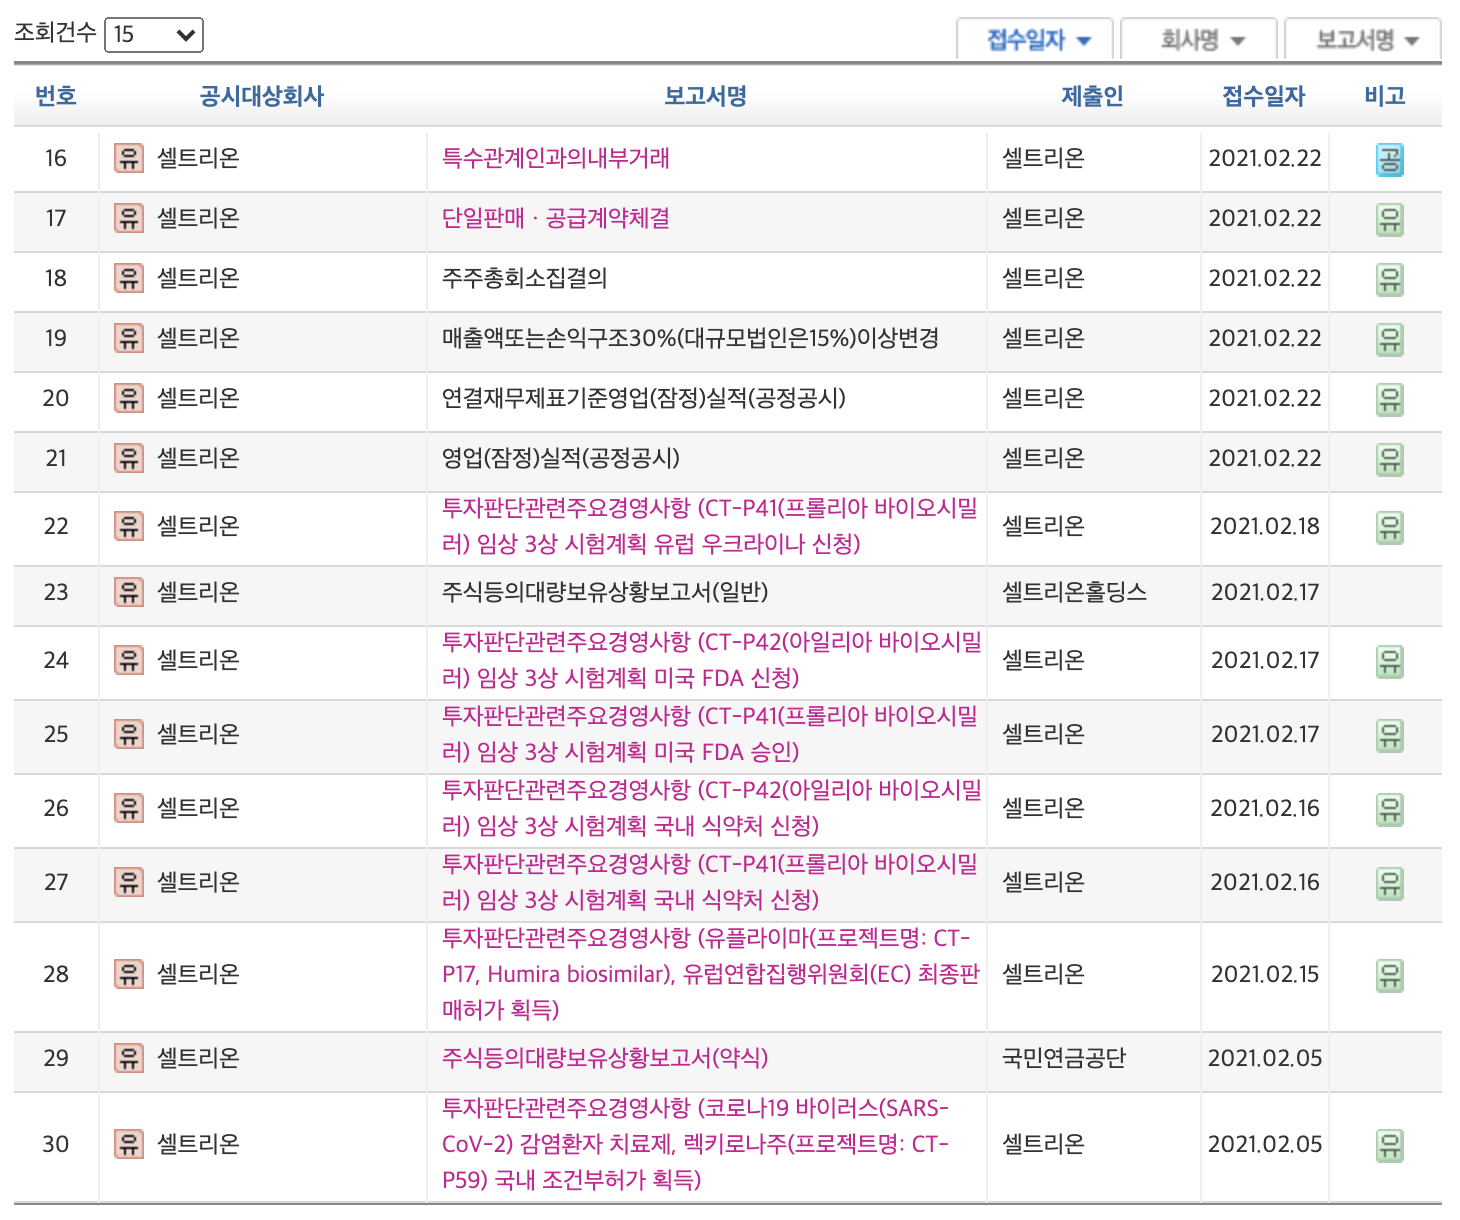1460x1220 pixels.
Task: Click the 유 market icon in row 17
Action: coord(129,218)
